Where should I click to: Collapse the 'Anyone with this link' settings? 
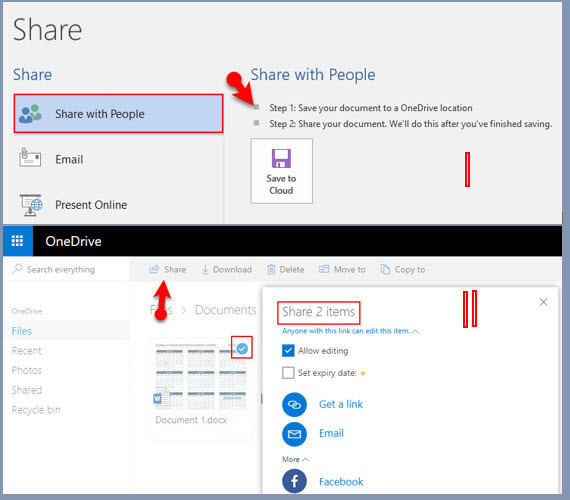tap(350, 331)
